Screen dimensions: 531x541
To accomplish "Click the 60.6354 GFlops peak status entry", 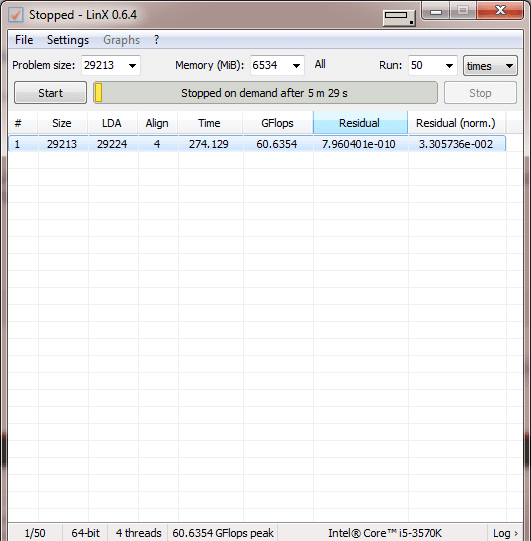I will pyautogui.click(x=223, y=533).
